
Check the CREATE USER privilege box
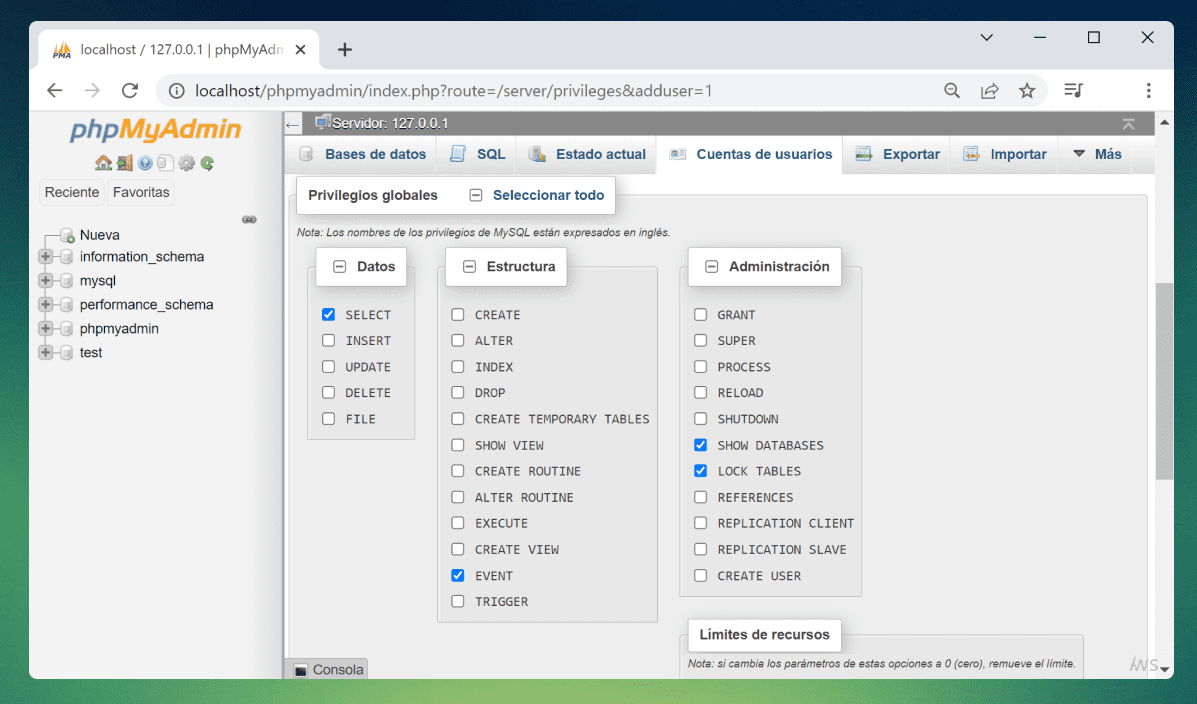click(700, 576)
